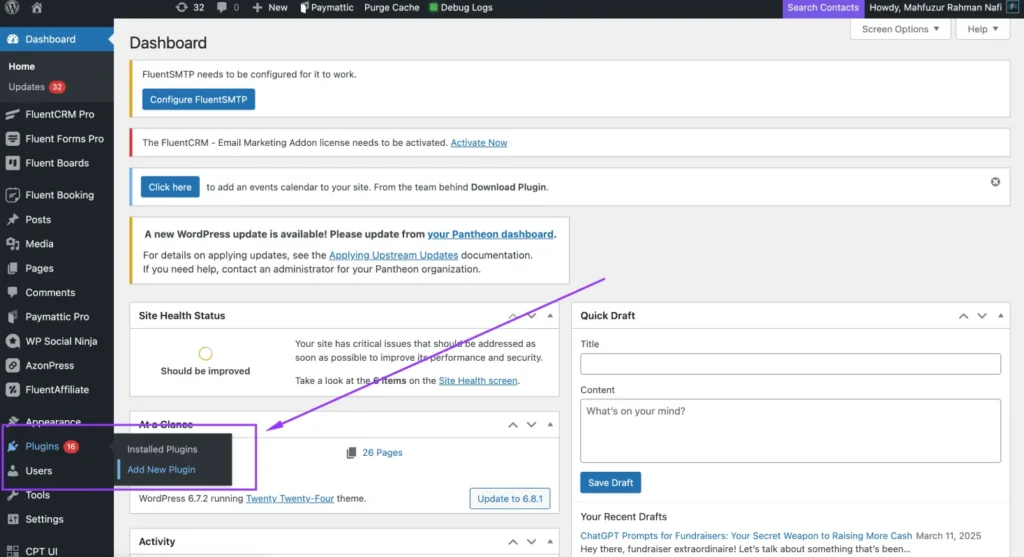Click the WordPress logo in admin bar

point(12,7)
